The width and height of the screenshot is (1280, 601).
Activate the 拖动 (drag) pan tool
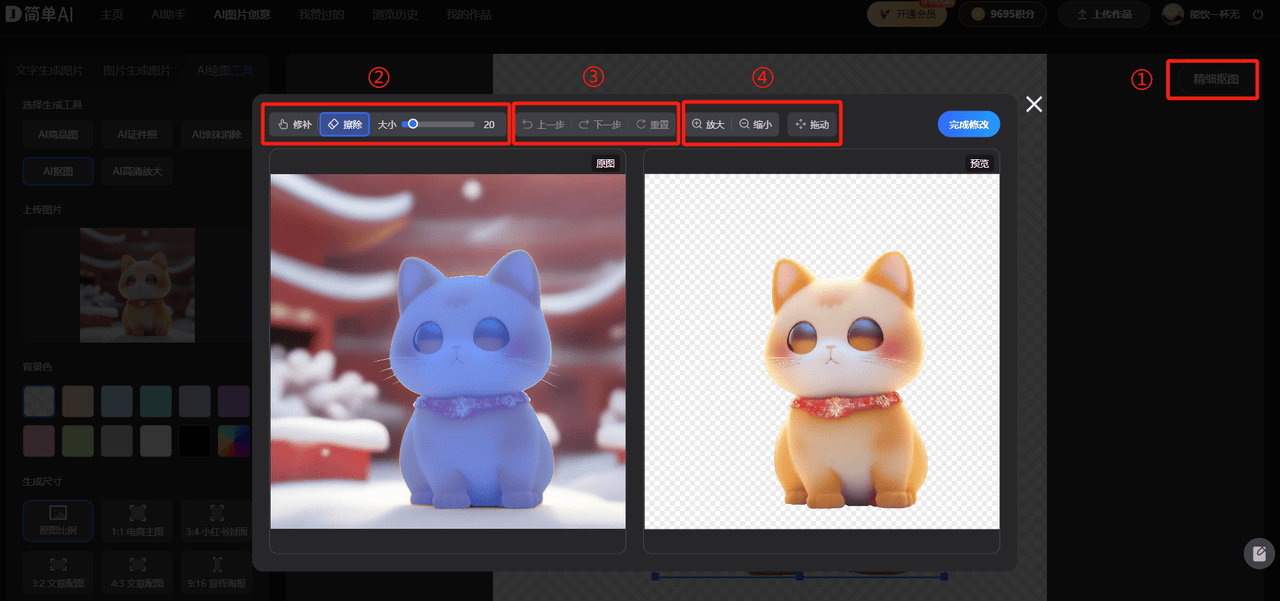click(x=812, y=125)
